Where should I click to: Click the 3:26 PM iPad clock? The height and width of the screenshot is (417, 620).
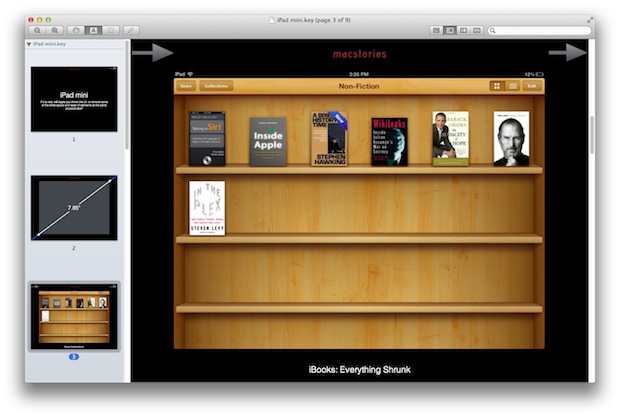click(x=359, y=74)
